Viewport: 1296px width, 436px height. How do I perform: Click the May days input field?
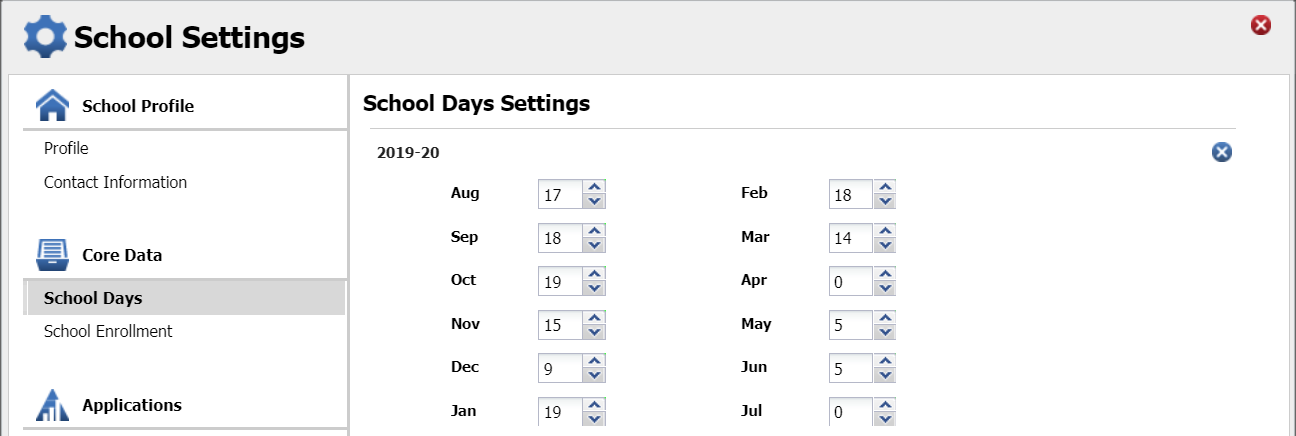point(850,325)
